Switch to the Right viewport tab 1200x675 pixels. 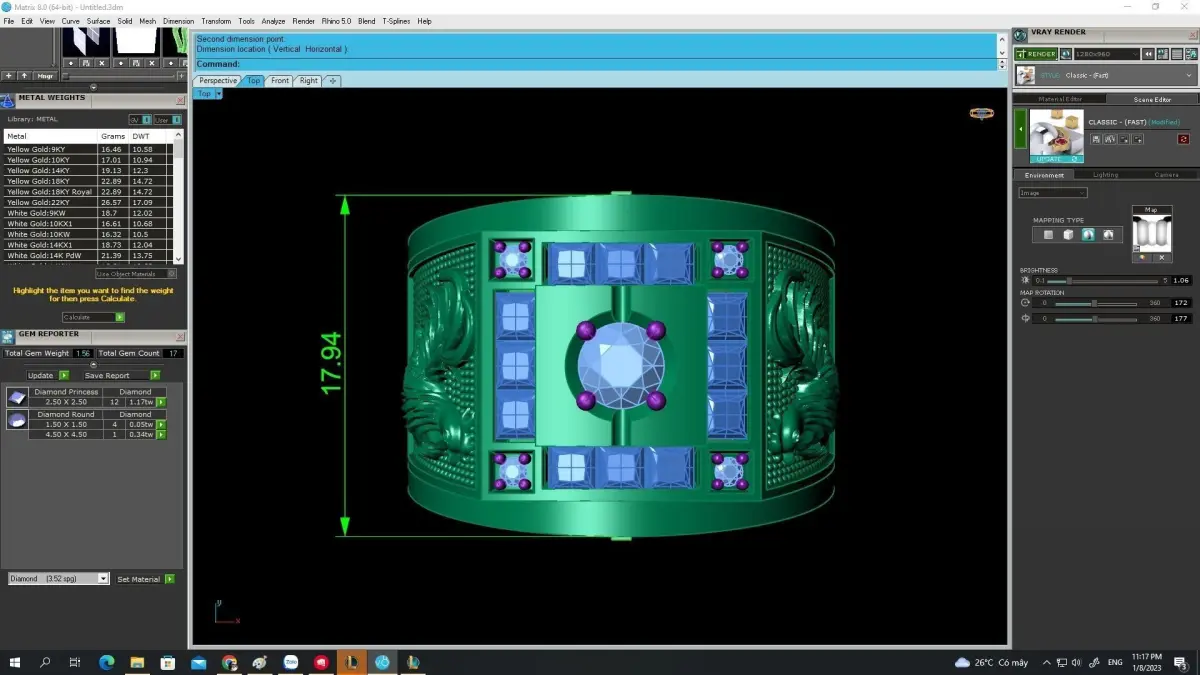[308, 81]
